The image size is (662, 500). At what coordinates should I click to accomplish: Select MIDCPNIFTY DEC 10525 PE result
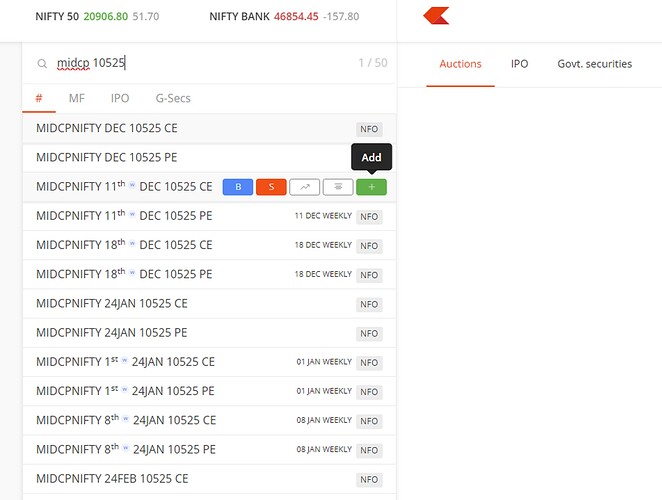209,158
